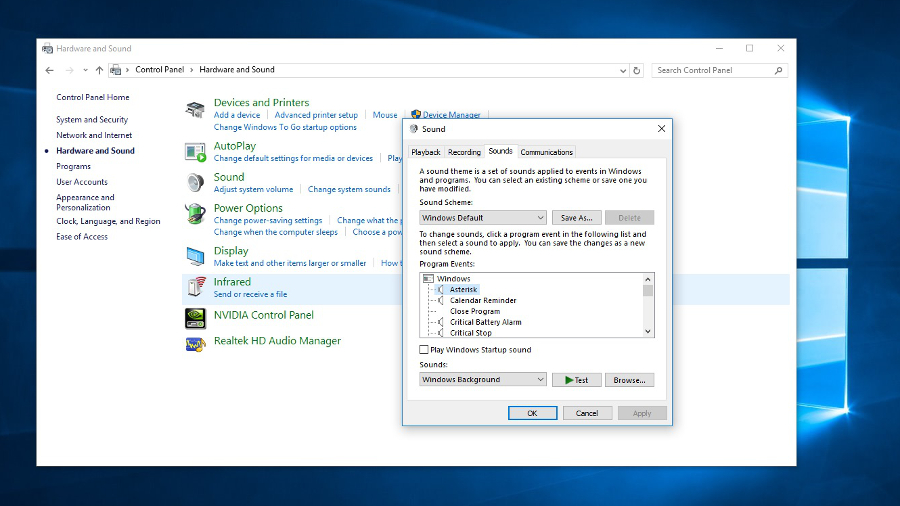Open Clock, Language, and Region sidebar link

pos(108,221)
